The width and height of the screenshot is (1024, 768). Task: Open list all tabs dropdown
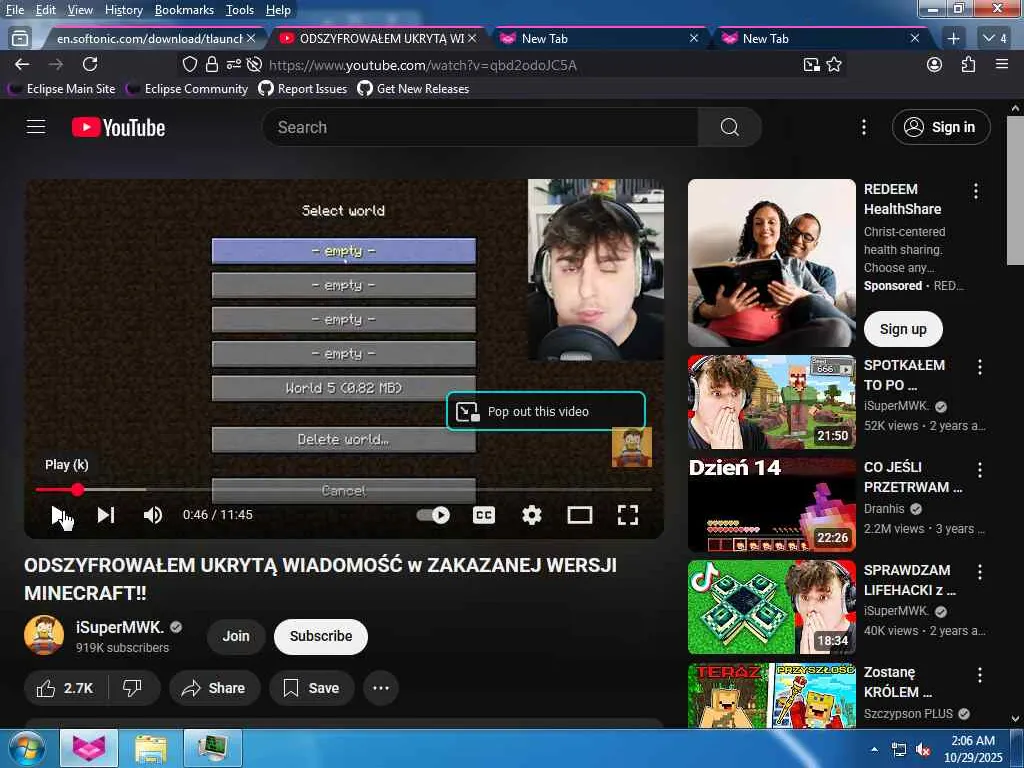pyautogui.click(x=995, y=39)
